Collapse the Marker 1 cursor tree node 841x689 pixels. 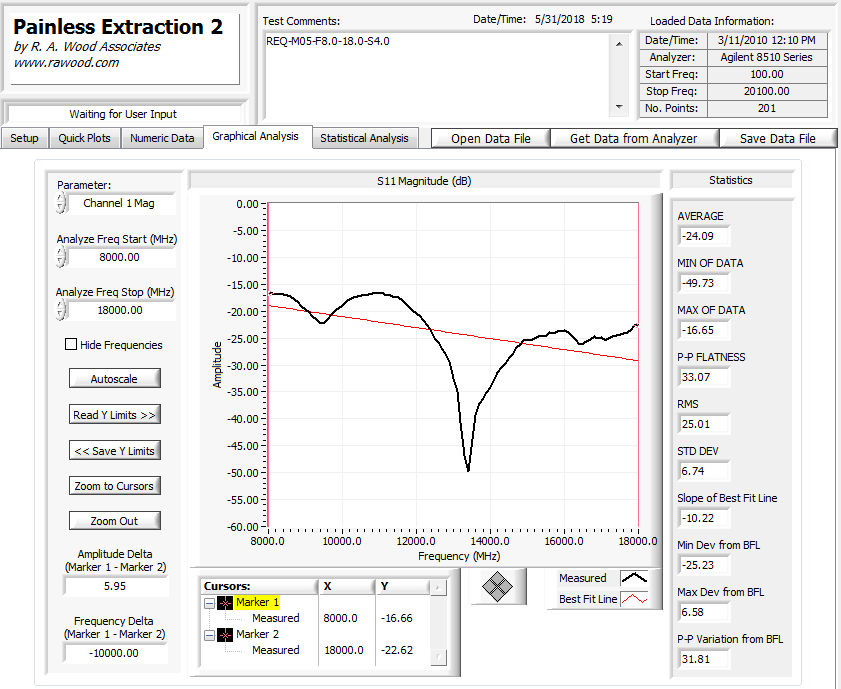[209, 603]
